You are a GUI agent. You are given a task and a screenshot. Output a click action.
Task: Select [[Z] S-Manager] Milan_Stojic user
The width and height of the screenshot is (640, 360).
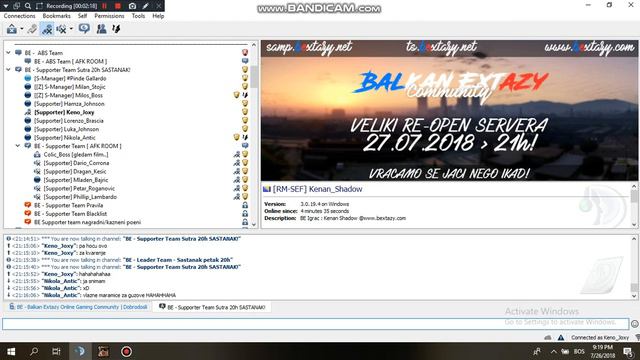[x=70, y=87]
